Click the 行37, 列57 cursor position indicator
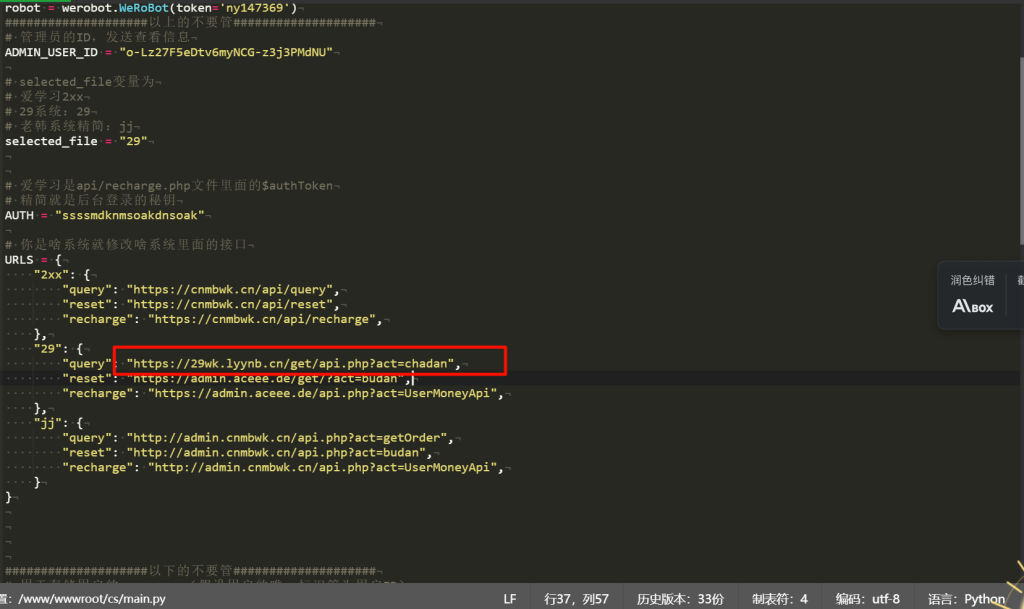 coord(576,599)
